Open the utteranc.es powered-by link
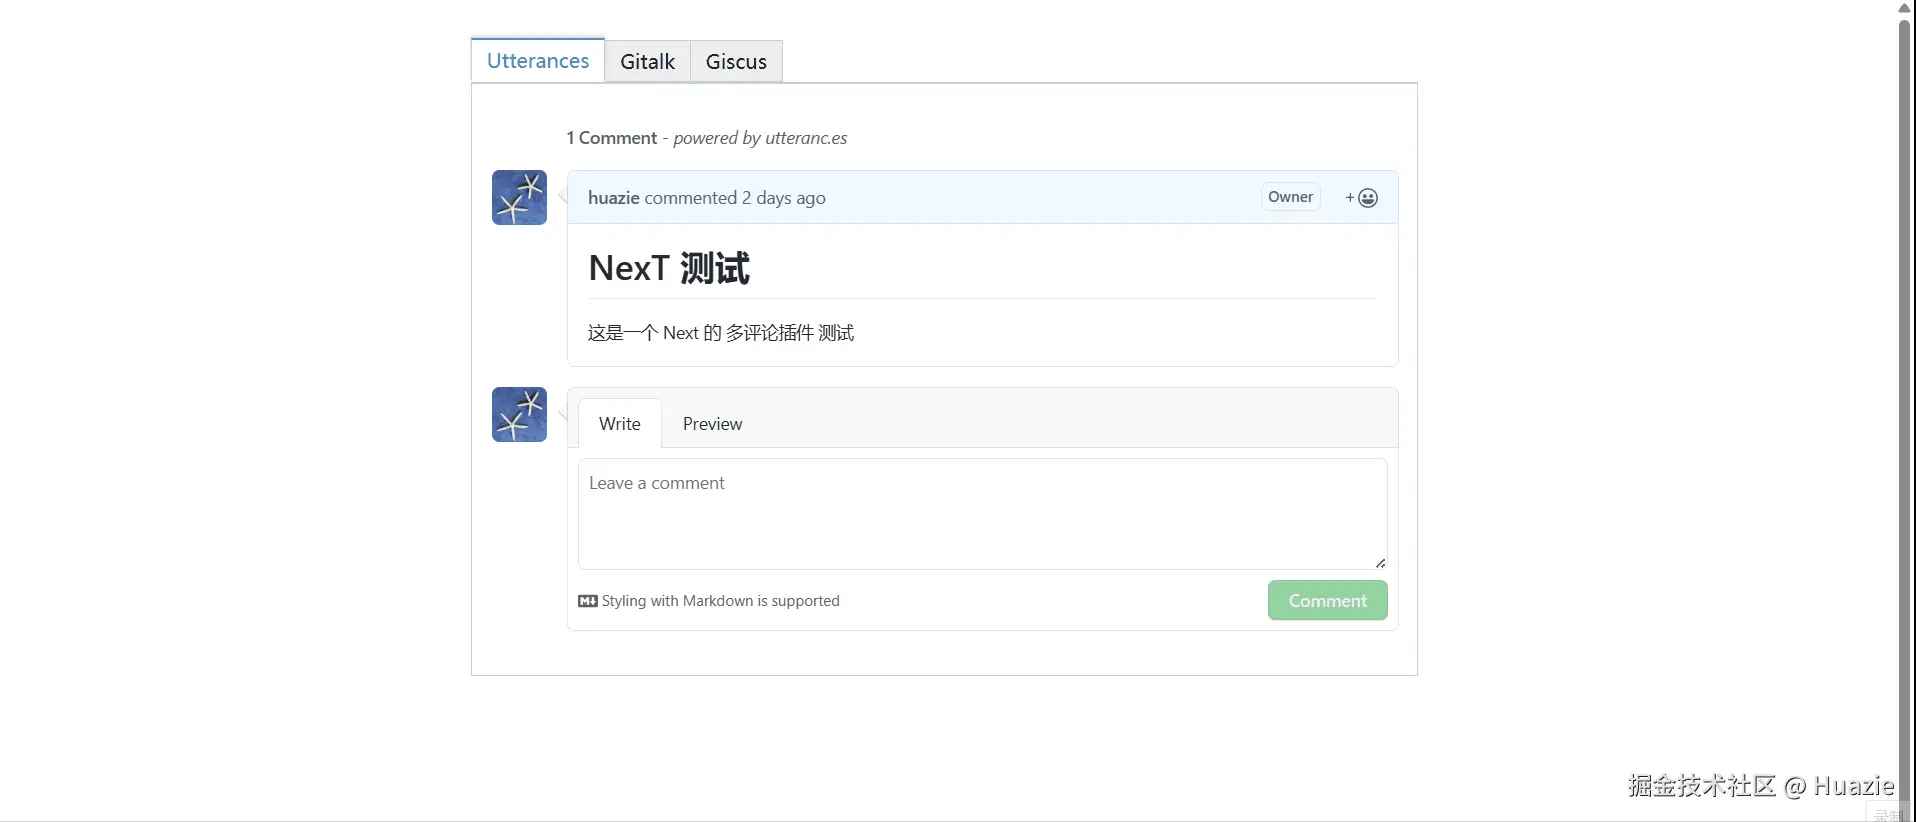This screenshot has width=1916, height=822. click(760, 138)
